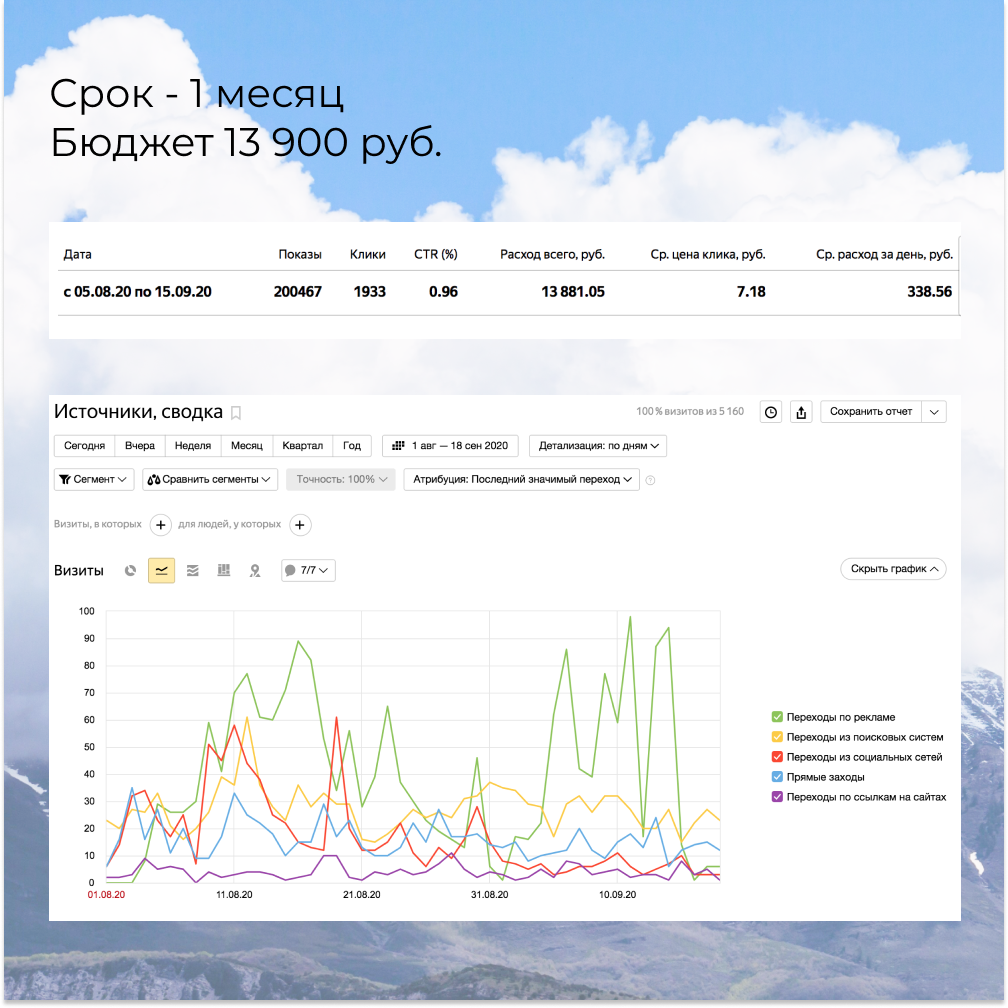Select the Вчера period tab

tap(140, 446)
